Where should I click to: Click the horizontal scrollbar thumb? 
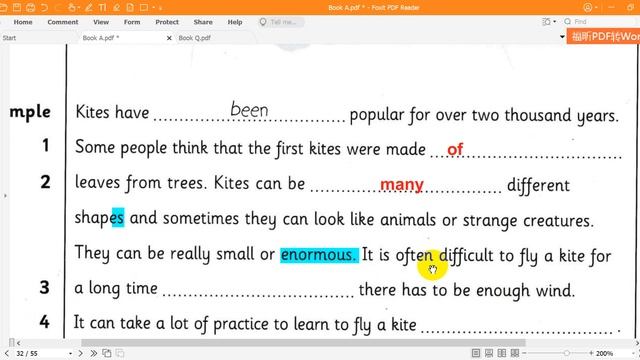coord(303,343)
